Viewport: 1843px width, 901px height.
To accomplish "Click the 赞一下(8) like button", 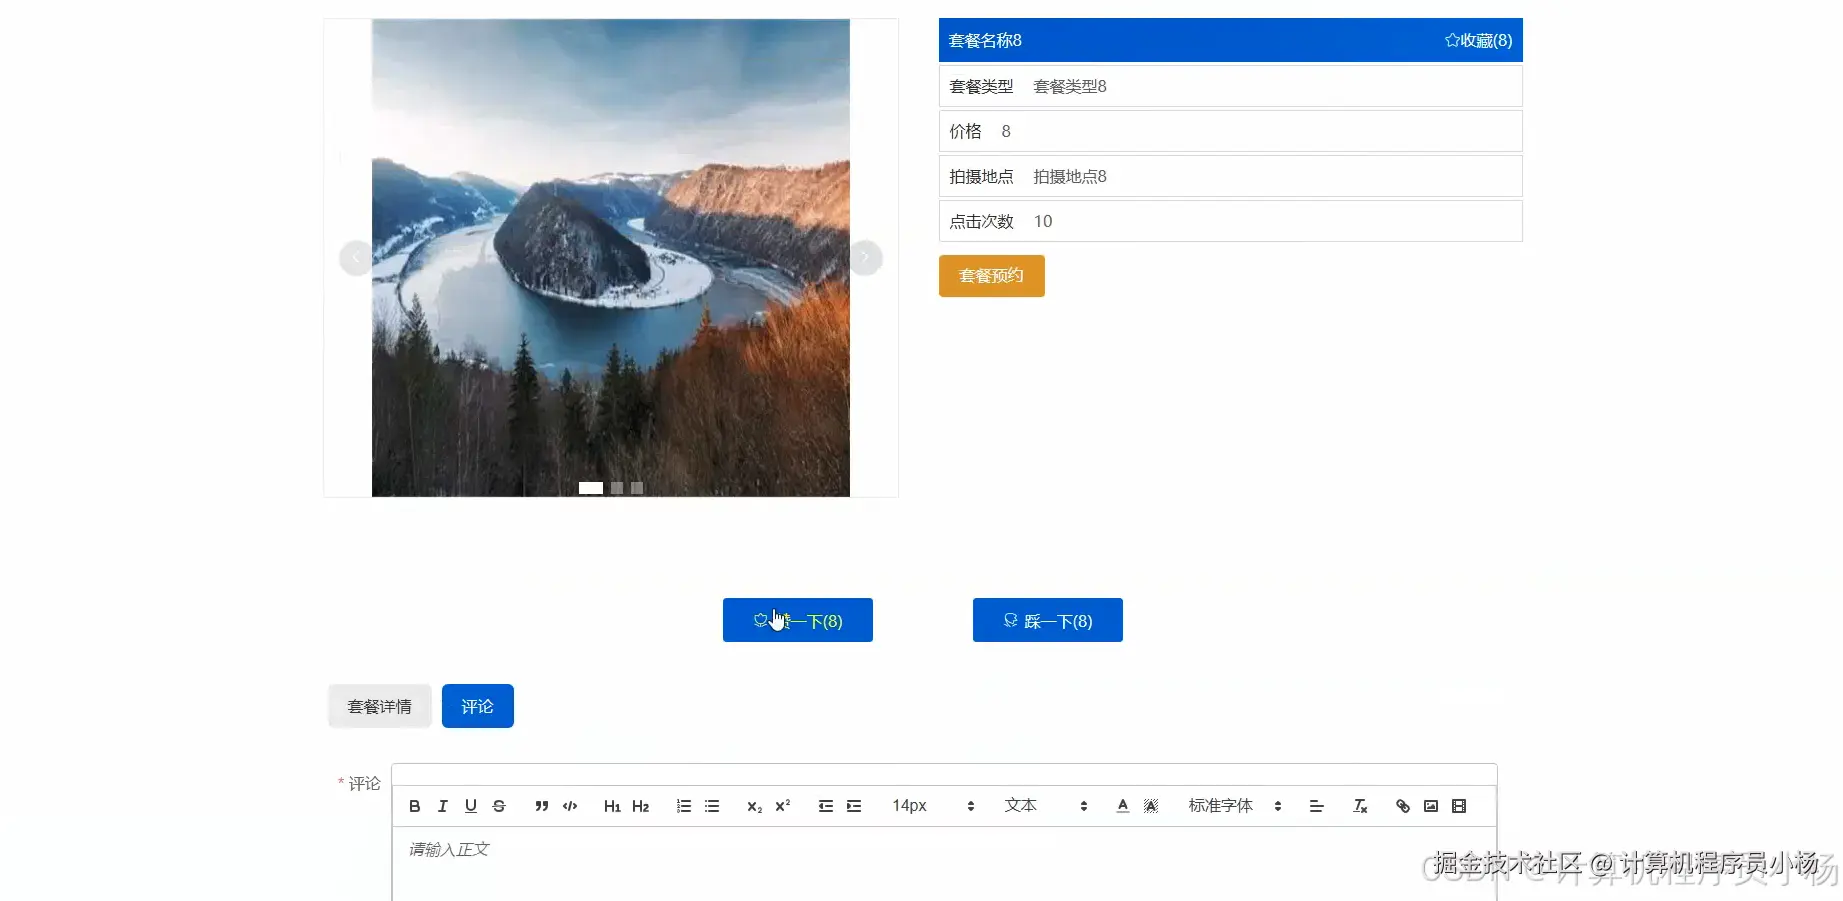I will pyautogui.click(x=798, y=620).
